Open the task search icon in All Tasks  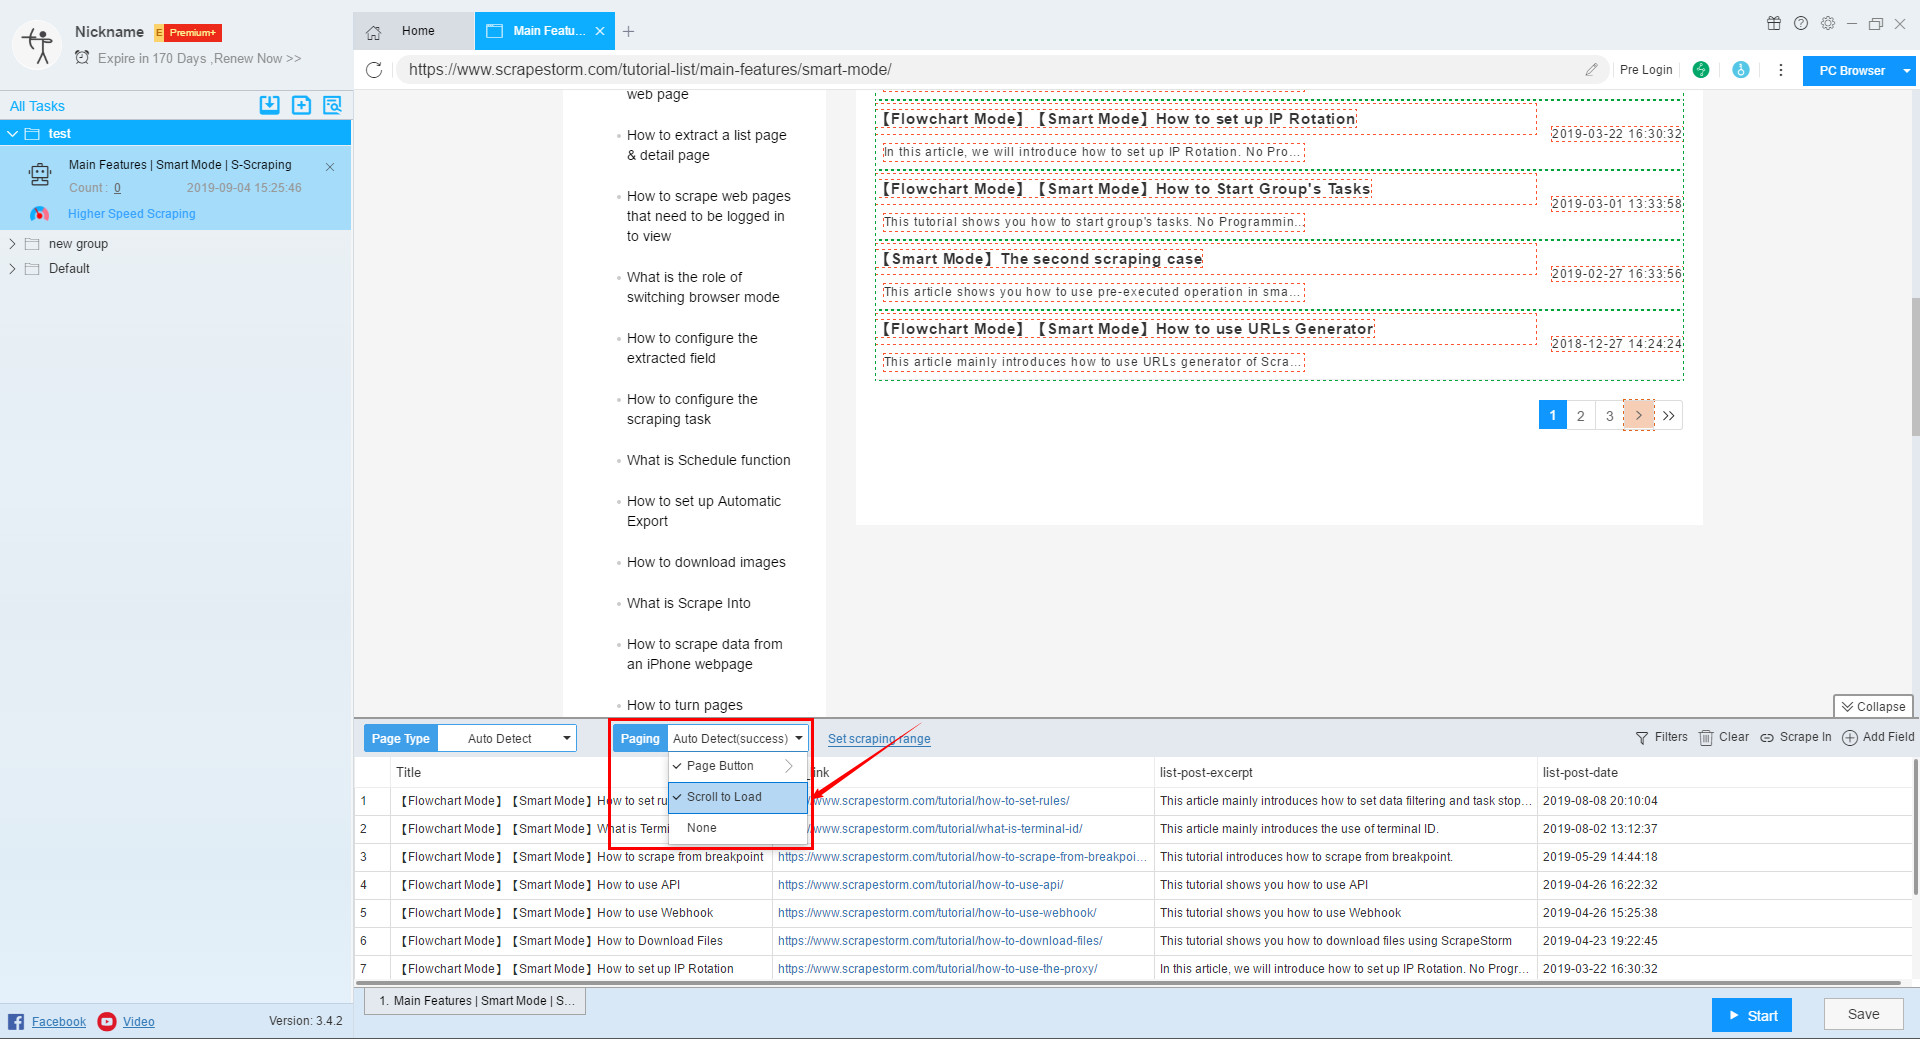[x=332, y=105]
